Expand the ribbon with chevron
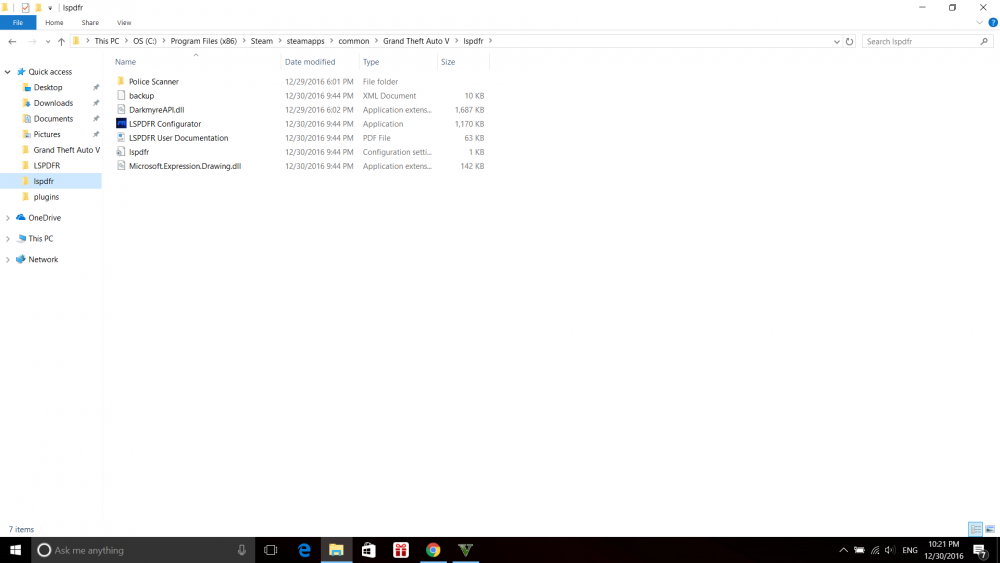The width and height of the screenshot is (1000, 563). 980,22
